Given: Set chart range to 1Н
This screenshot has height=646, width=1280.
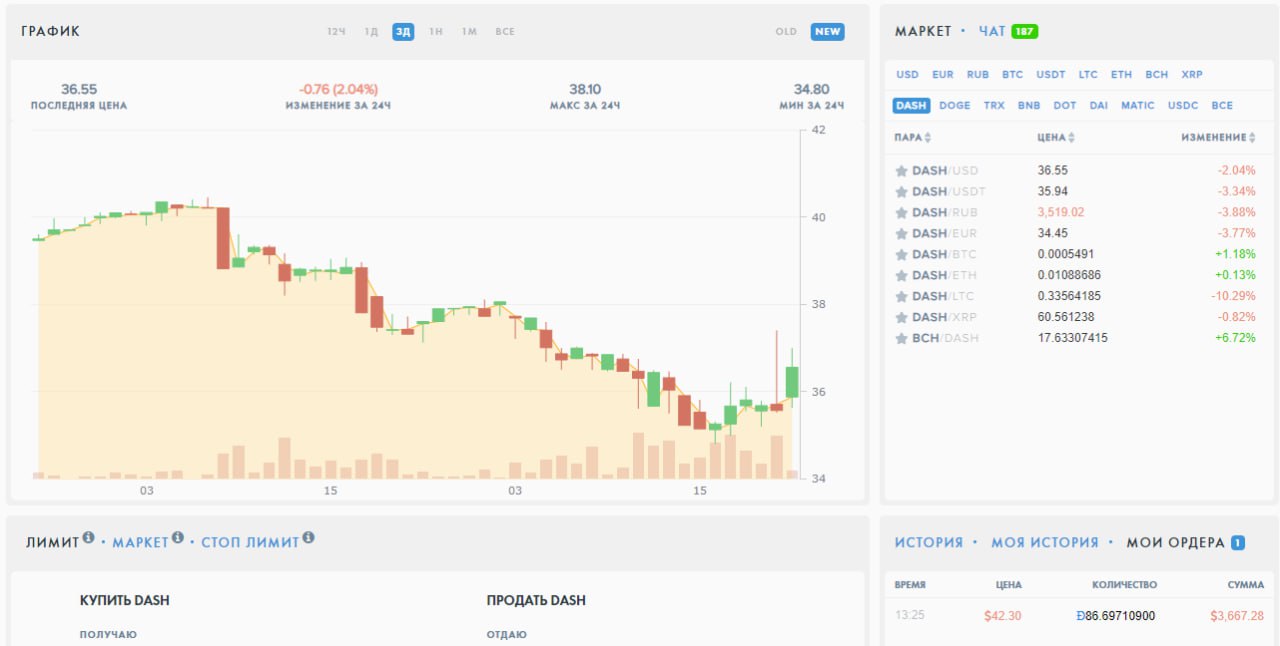Looking at the screenshot, I should point(436,32).
